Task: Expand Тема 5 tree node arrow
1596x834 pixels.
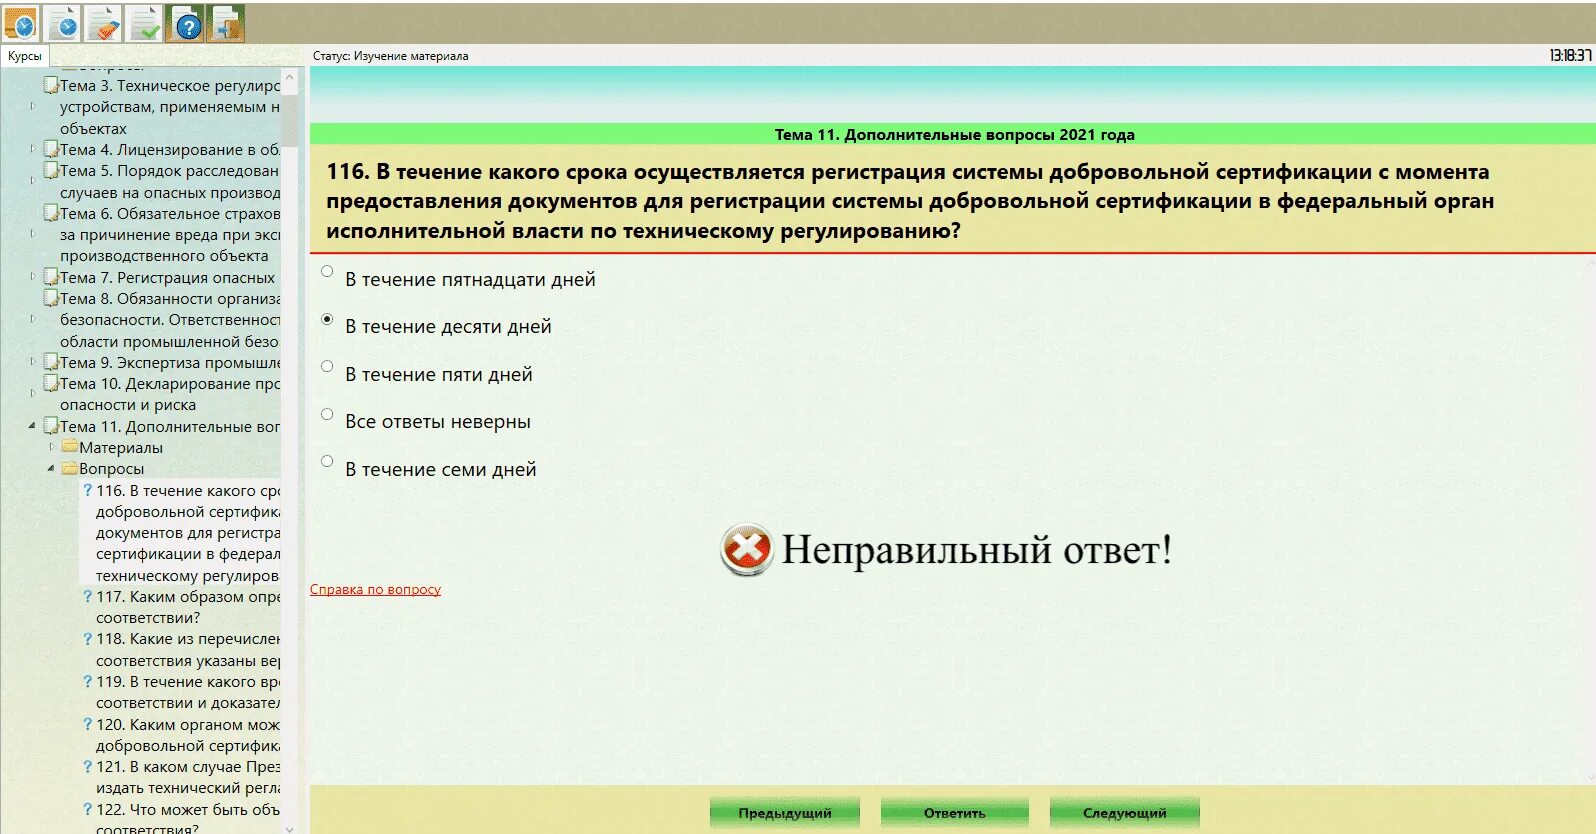Action: click(32, 181)
